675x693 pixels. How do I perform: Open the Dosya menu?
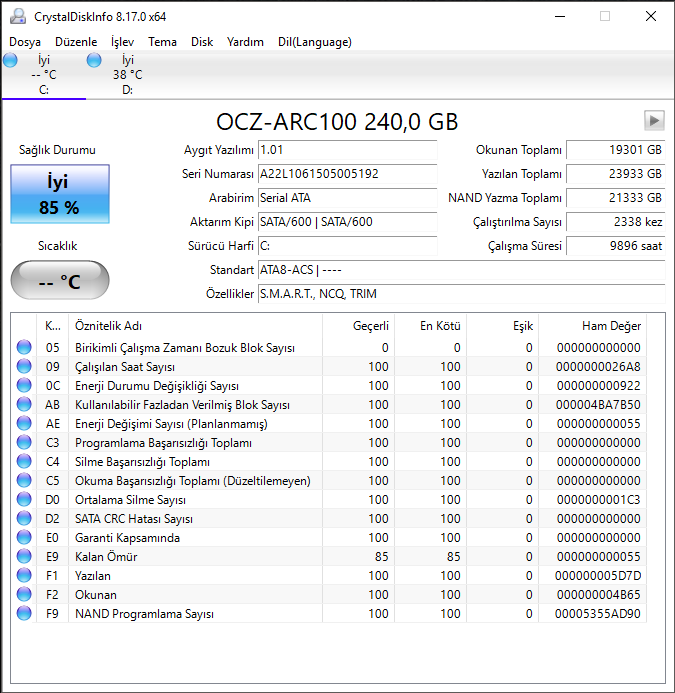tap(25, 42)
